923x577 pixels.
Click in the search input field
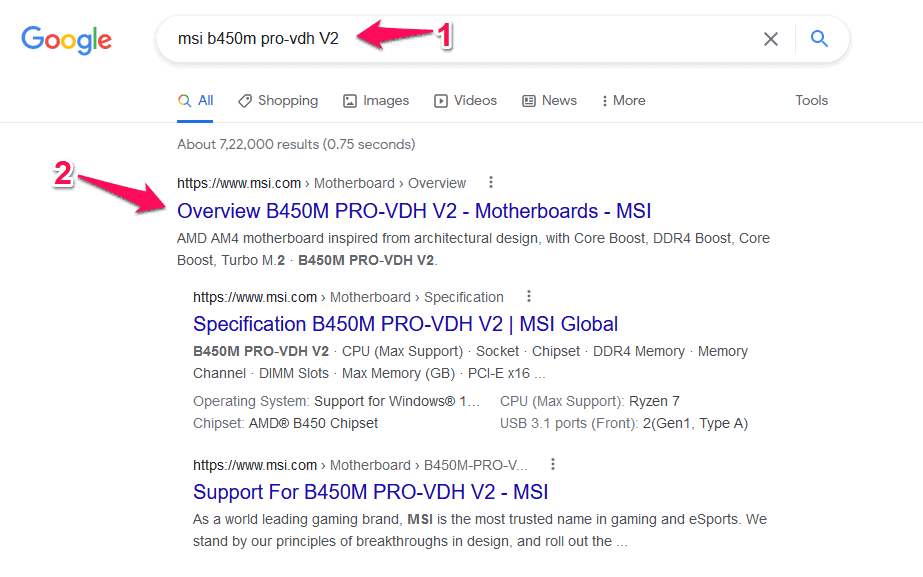[x=550, y=39]
